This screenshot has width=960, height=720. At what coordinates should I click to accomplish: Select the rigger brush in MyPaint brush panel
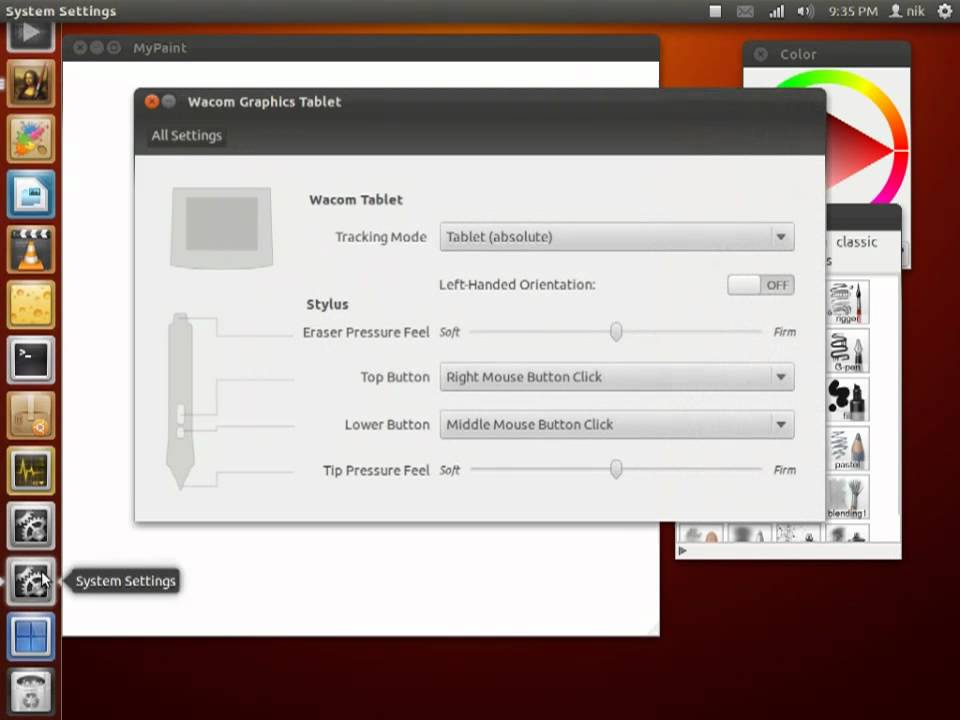pos(848,302)
